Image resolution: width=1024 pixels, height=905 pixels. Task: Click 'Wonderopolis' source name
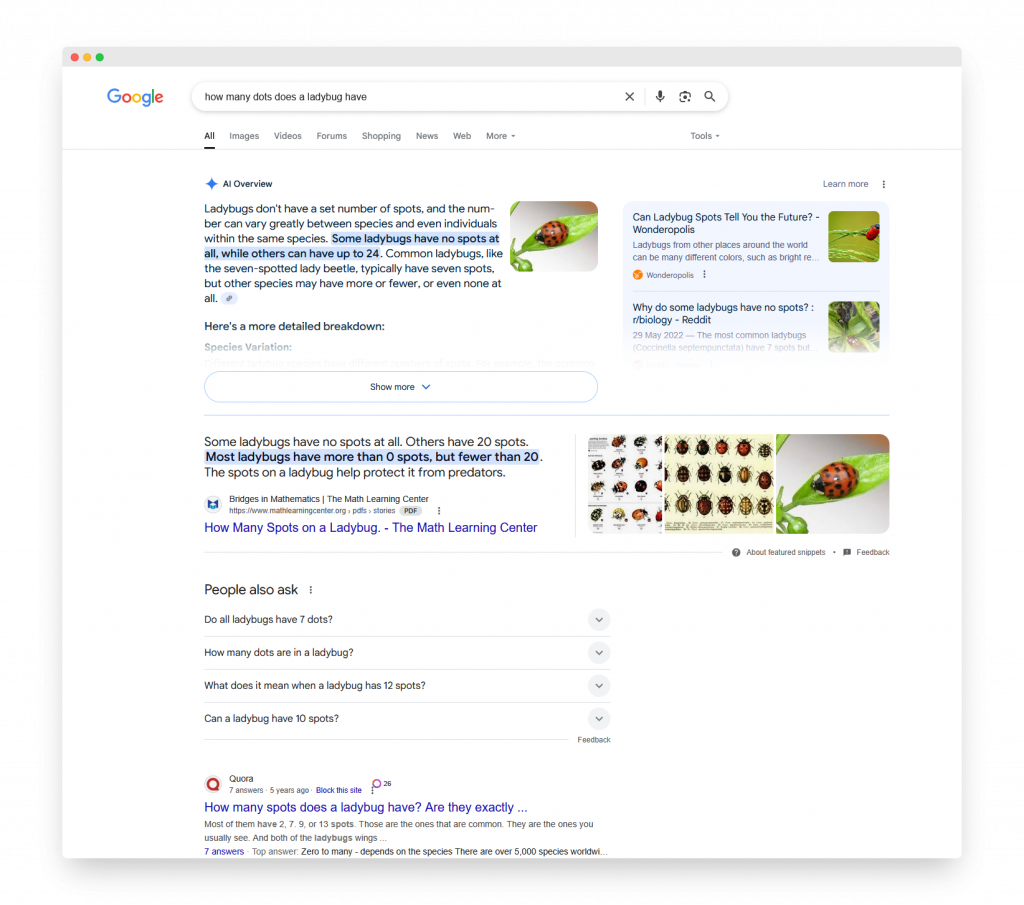[669, 275]
